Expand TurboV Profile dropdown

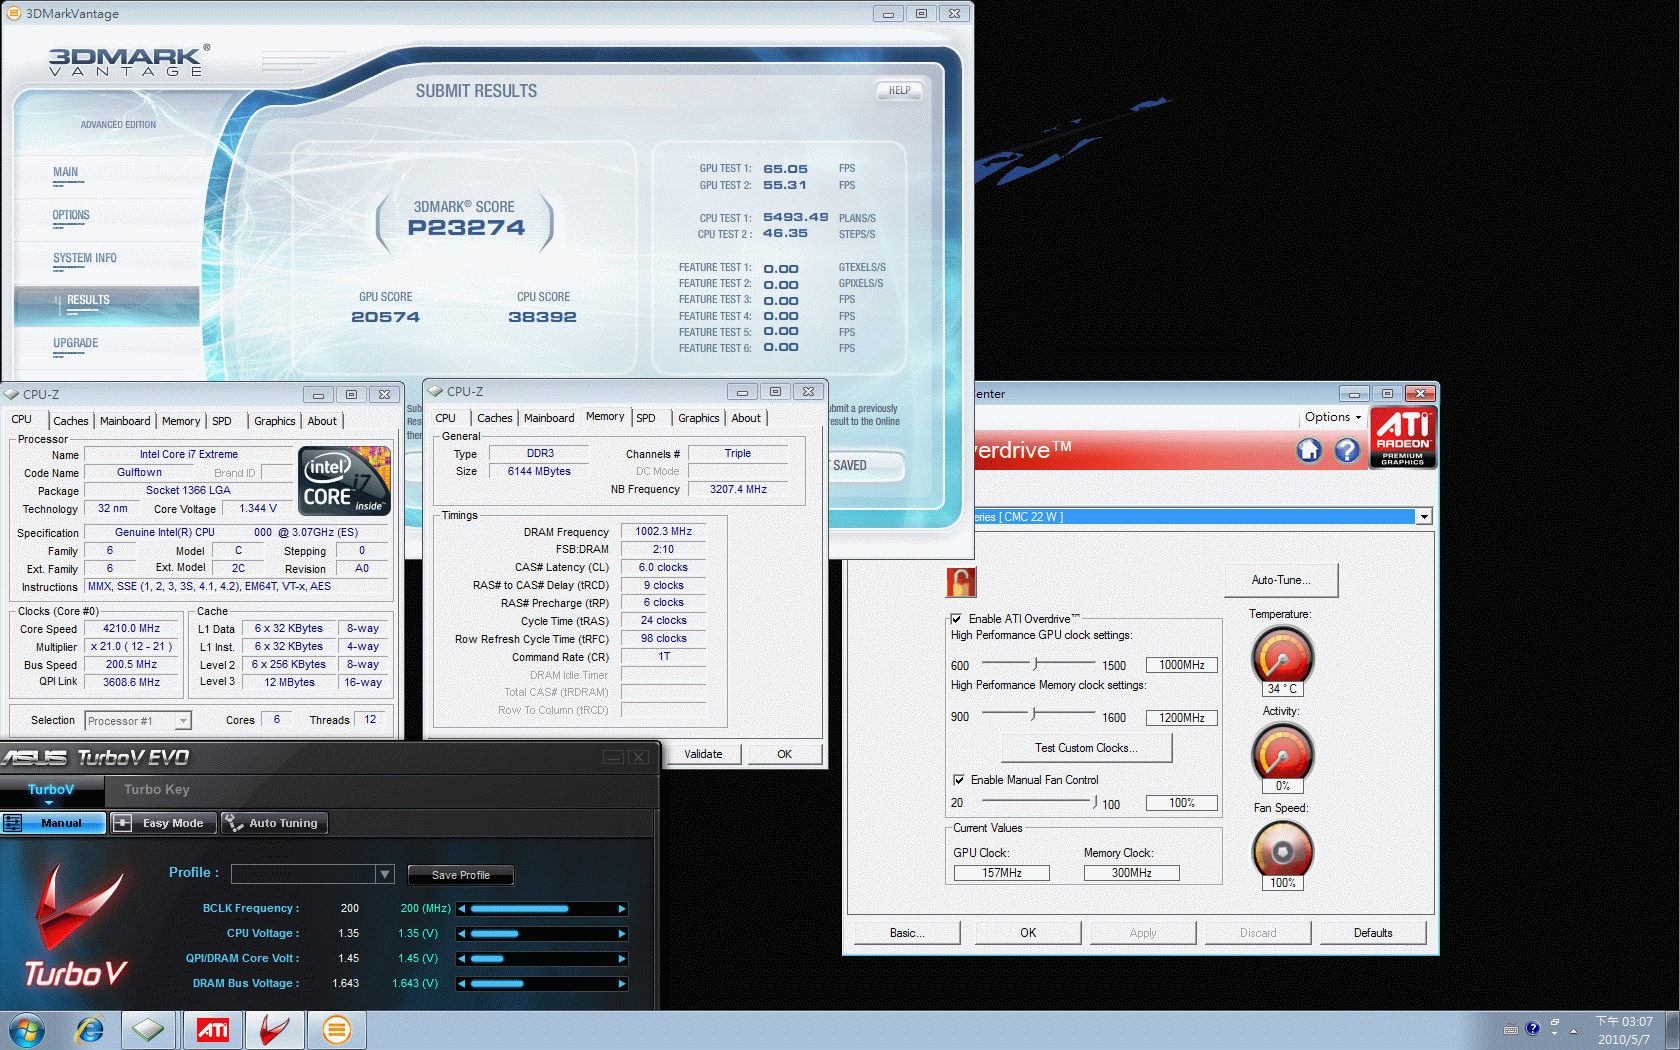pyautogui.click(x=385, y=874)
